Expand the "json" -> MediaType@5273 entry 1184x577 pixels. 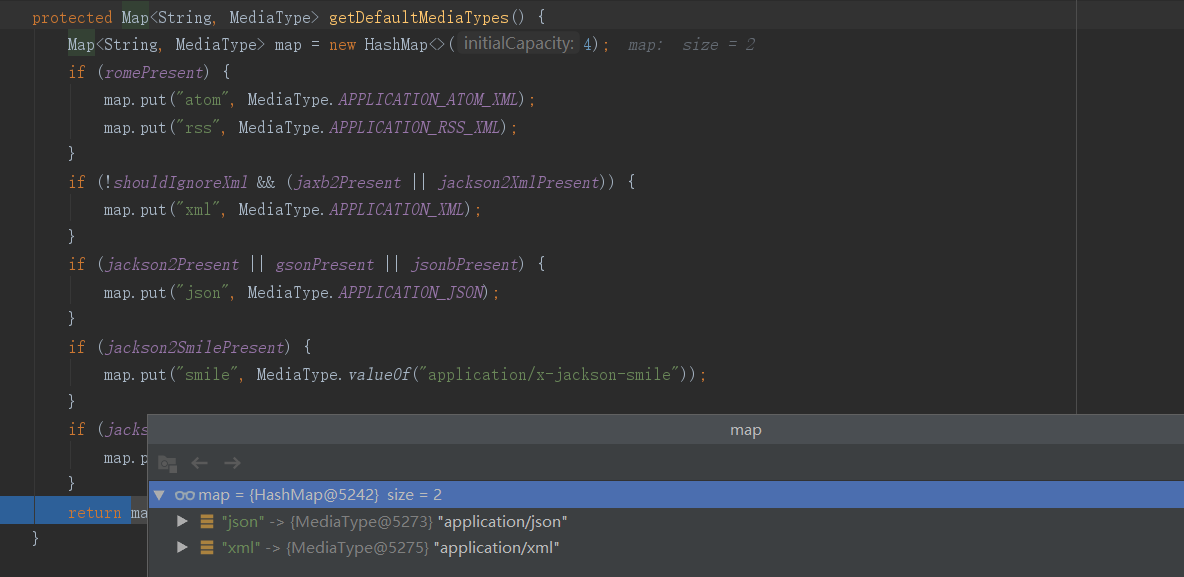click(182, 522)
